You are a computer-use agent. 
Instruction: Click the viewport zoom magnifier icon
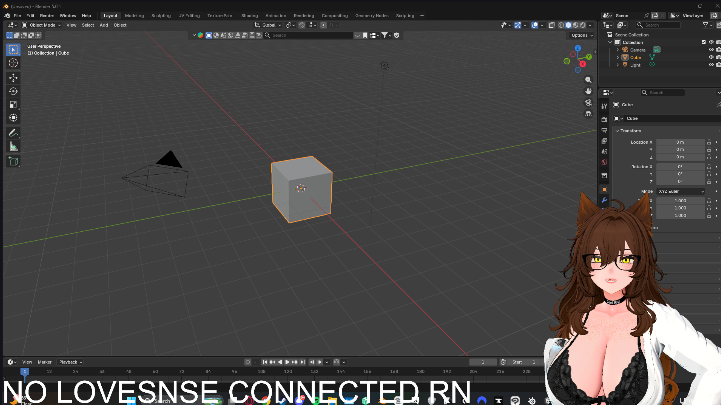[x=588, y=80]
